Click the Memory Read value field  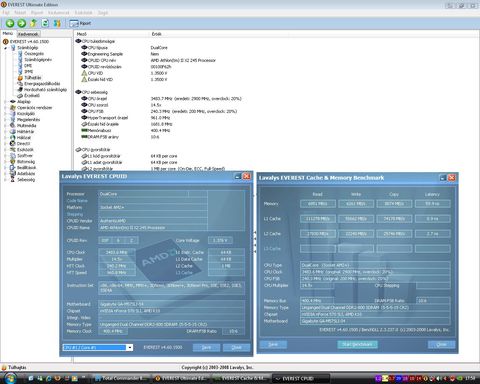(318, 204)
